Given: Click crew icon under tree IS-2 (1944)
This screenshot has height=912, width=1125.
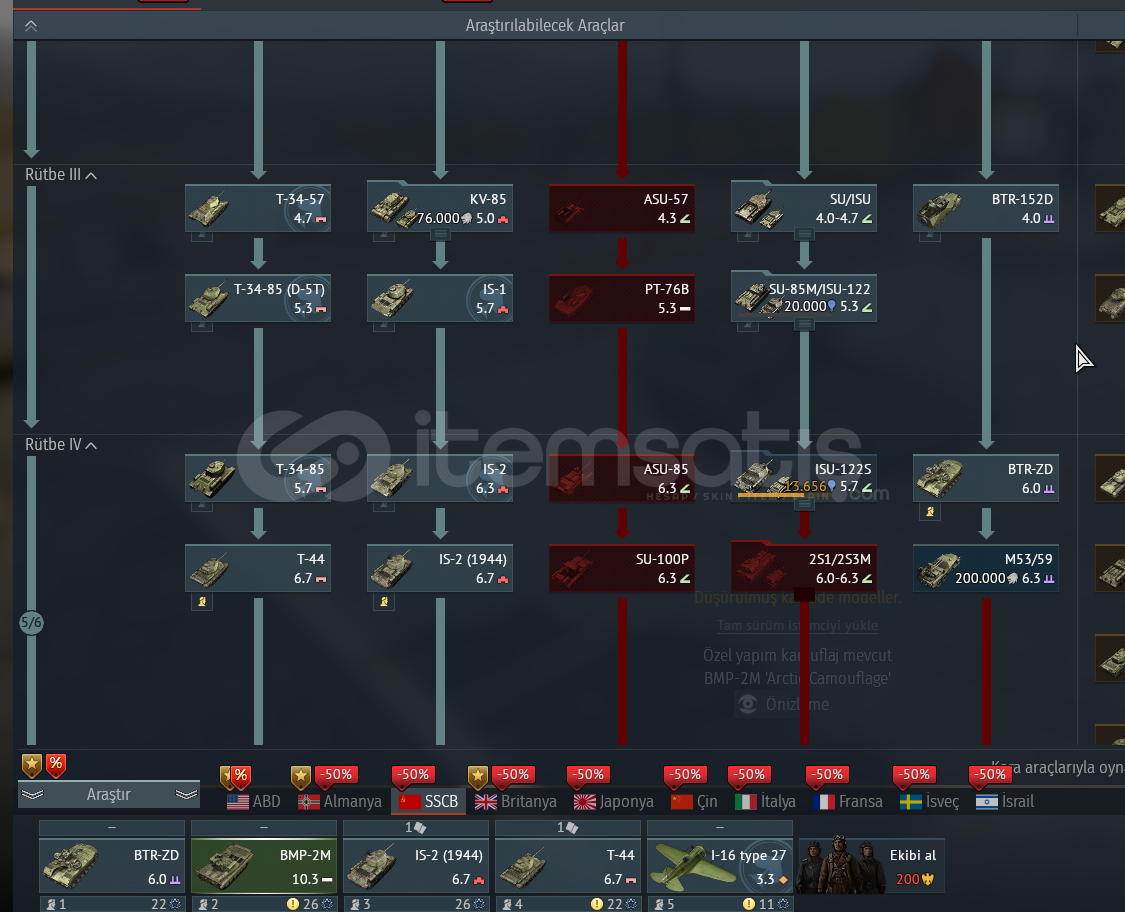Looking at the screenshot, I should coord(385,601).
